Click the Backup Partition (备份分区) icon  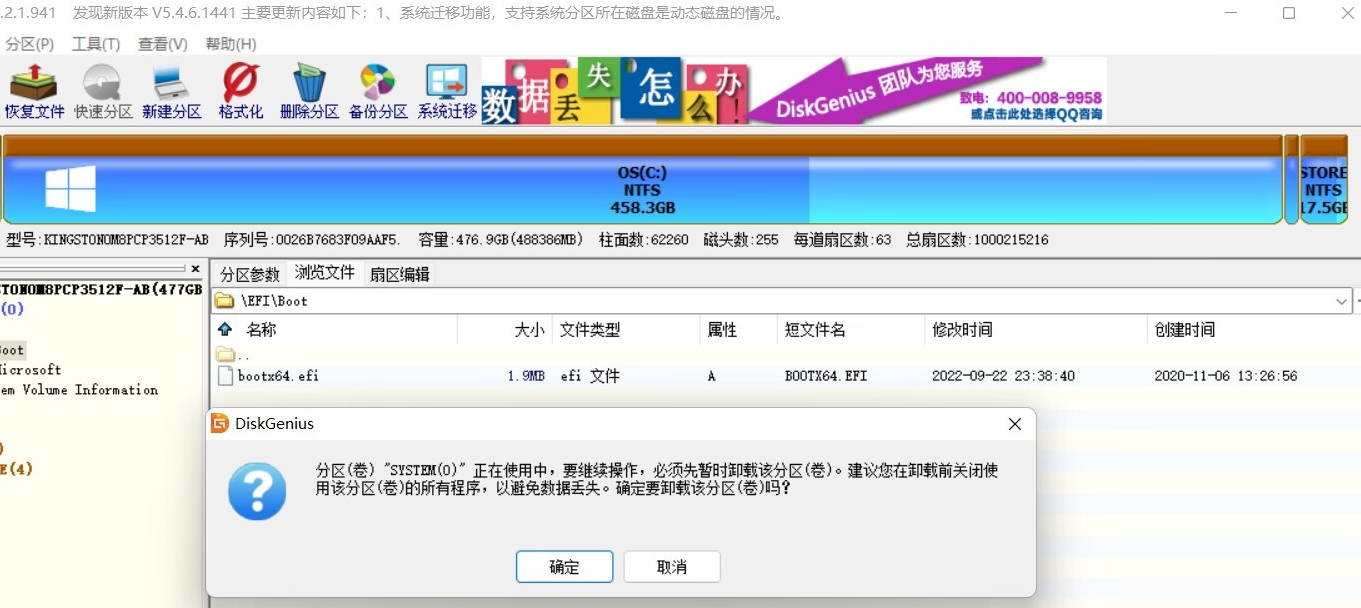coord(378,92)
